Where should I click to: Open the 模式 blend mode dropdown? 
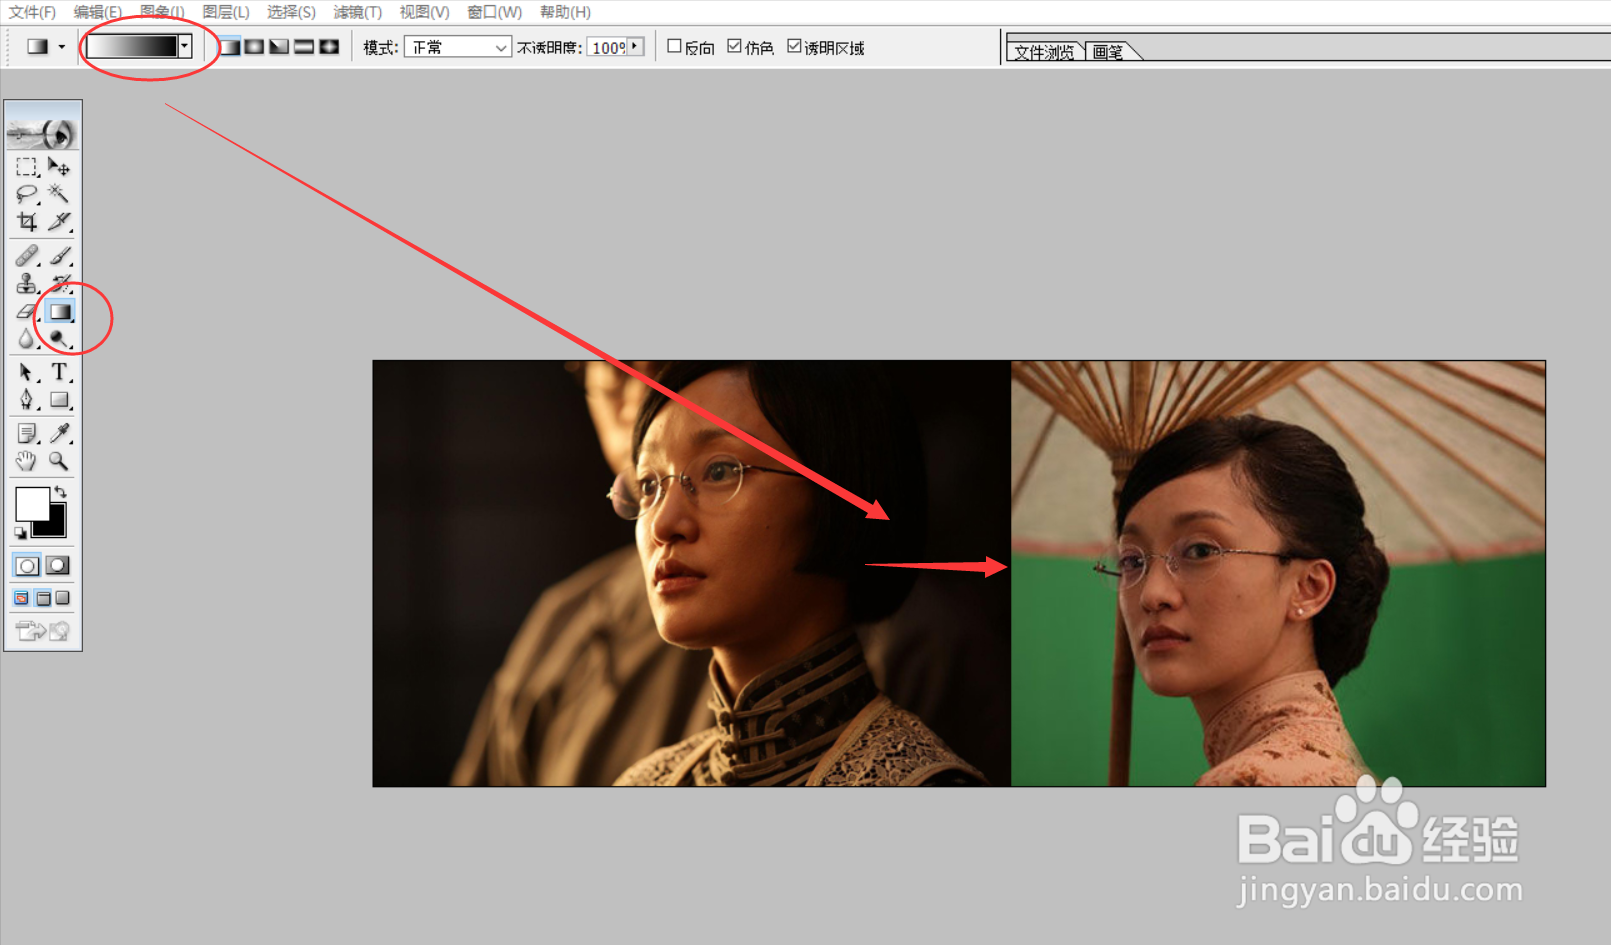458,47
